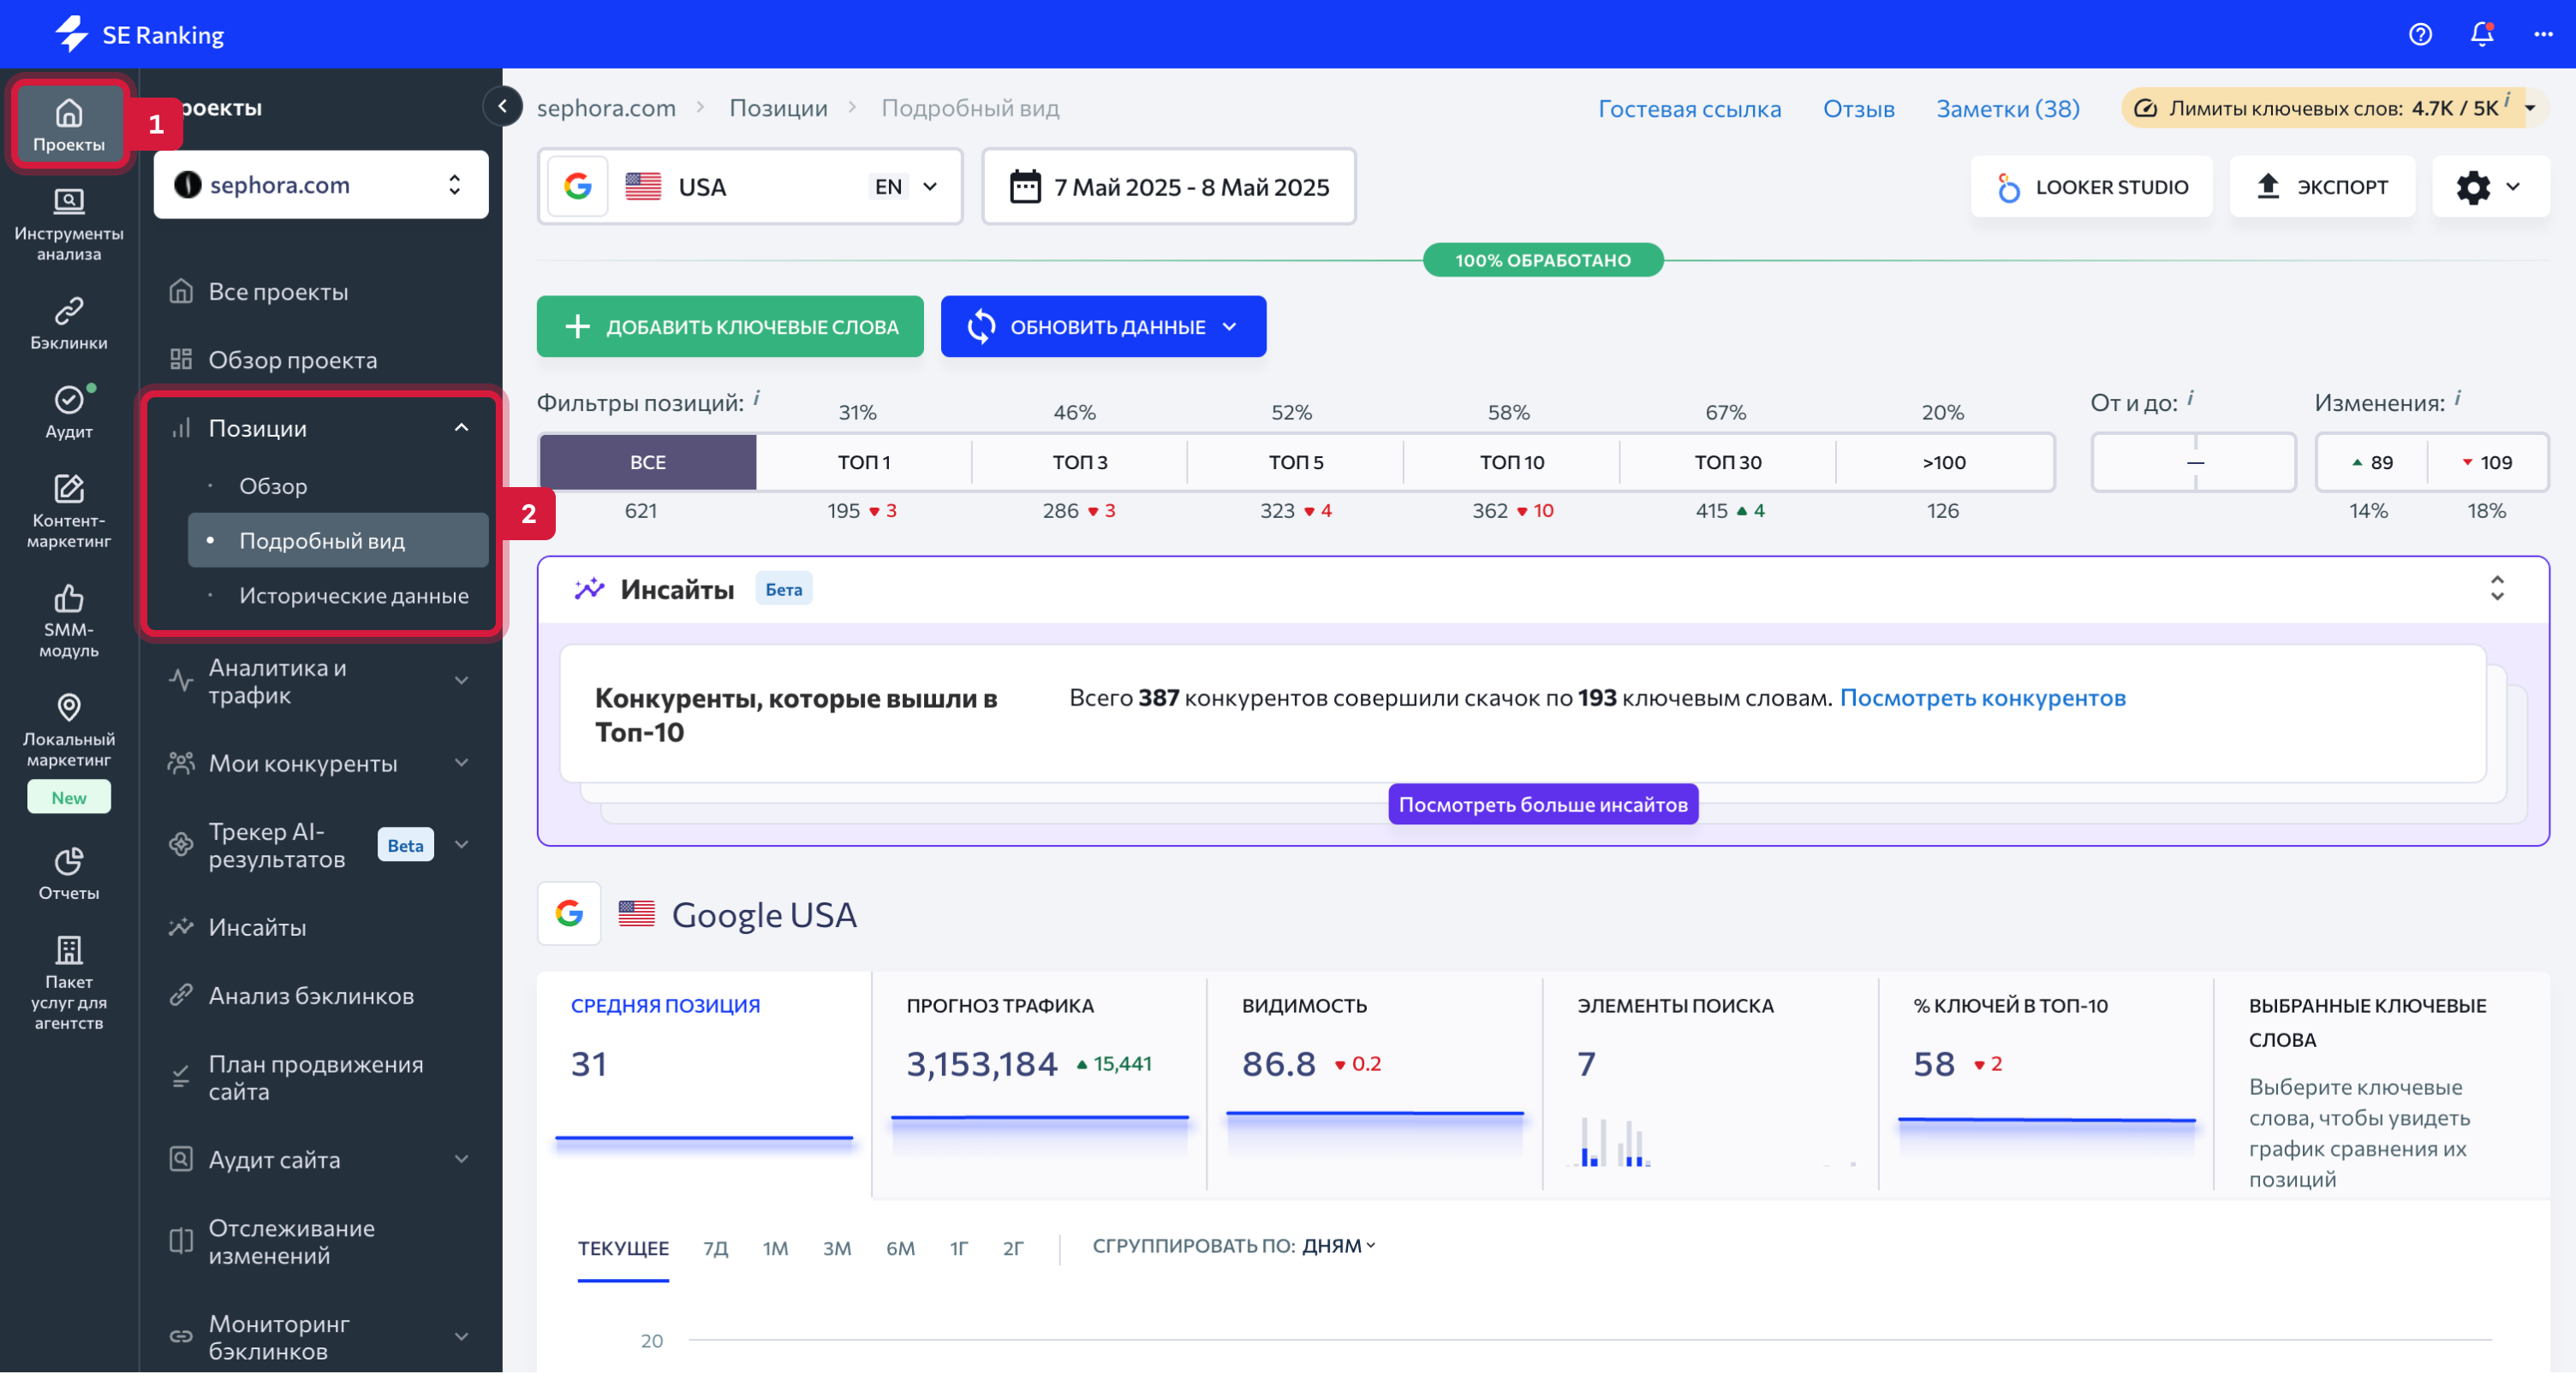Collapse the sidebar with the arrow button
This screenshot has height=1380, width=2576.
503,106
